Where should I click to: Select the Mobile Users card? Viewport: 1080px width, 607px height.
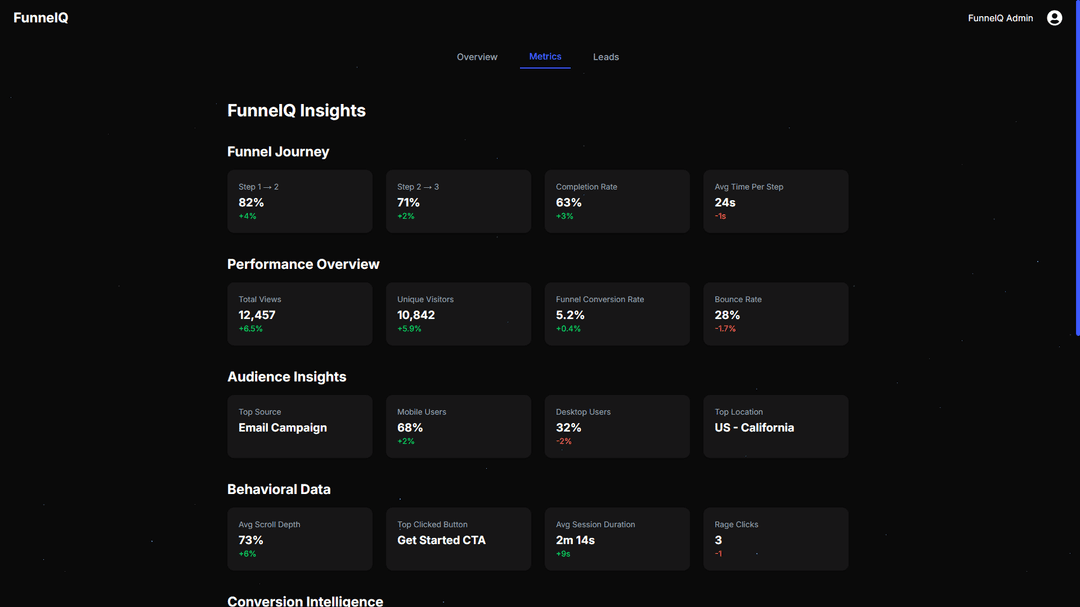(458, 426)
